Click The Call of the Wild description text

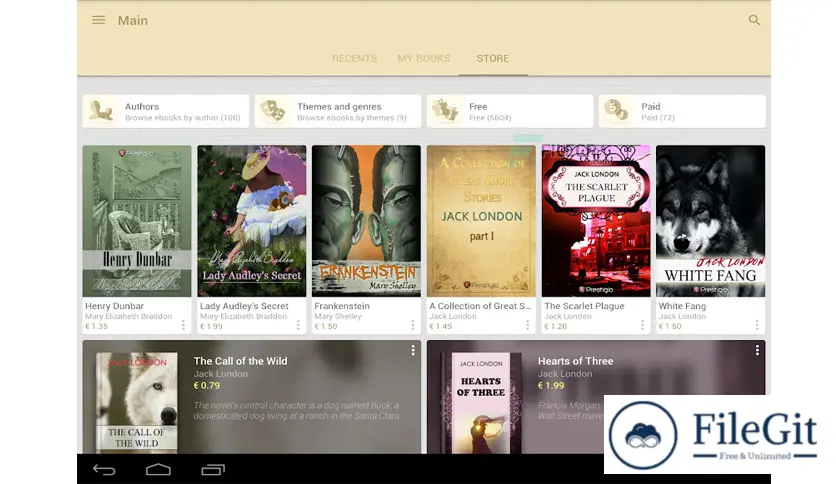tap(298, 410)
